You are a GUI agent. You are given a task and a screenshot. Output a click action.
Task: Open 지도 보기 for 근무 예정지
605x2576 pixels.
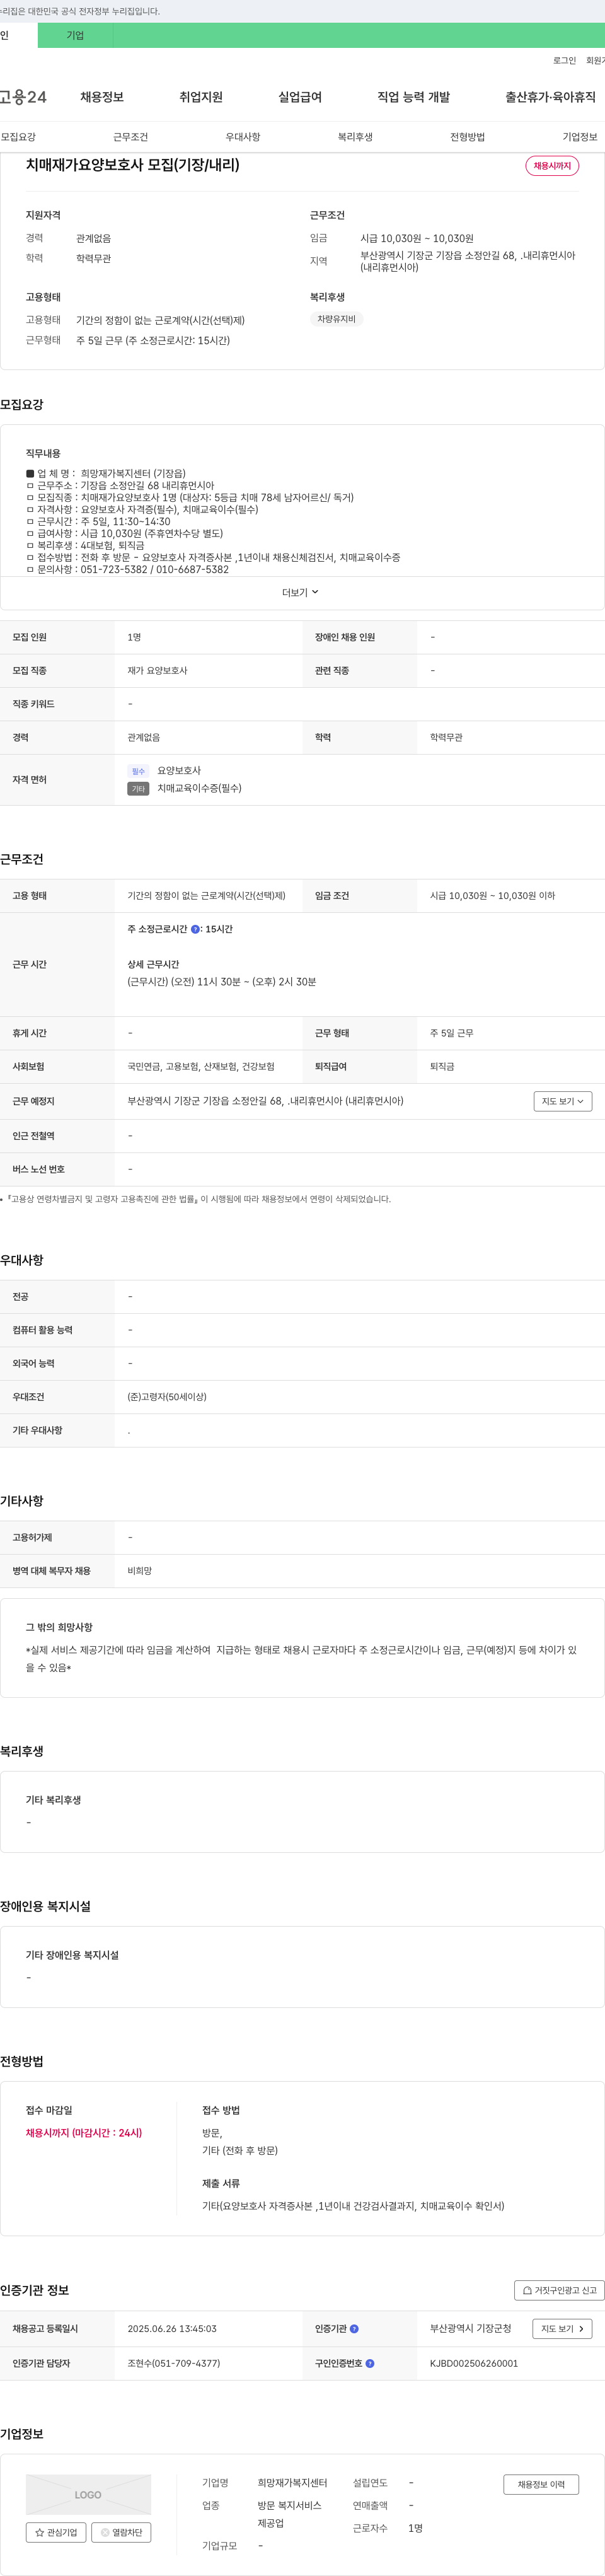tap(563, 1101)
